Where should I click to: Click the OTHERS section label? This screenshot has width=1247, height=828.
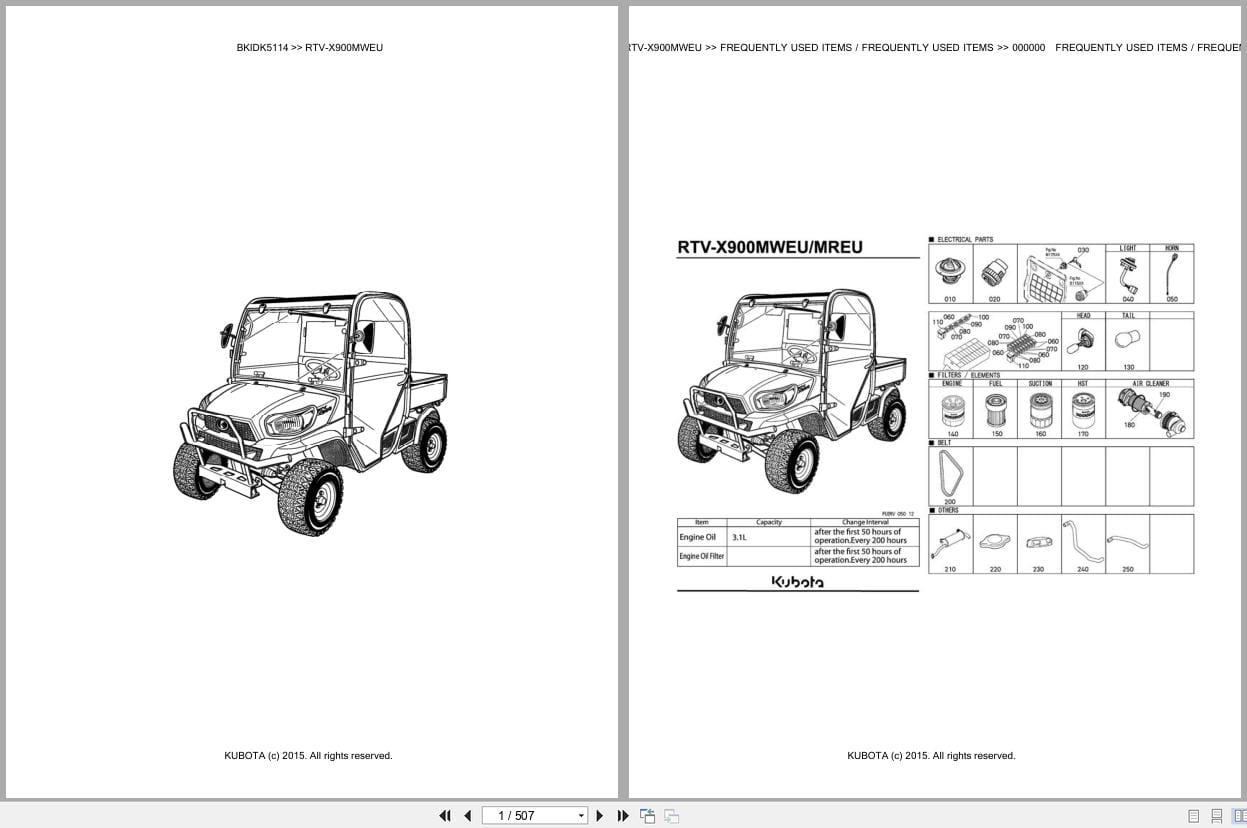coord(948,510)
